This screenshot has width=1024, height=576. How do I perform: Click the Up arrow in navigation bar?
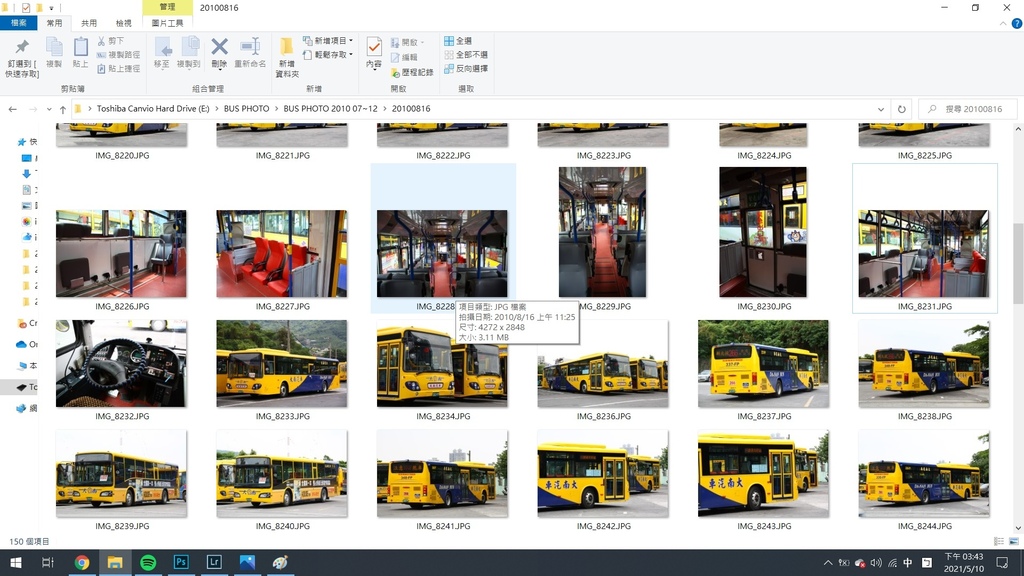pyautogui.click(x=63, y=109)
